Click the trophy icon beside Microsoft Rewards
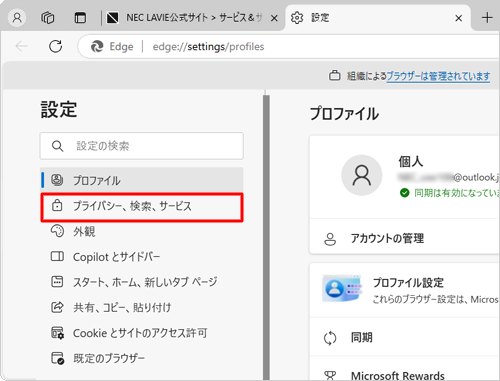Screen dimensions: 500x381 pyautogui.click(x=330, y=376)
